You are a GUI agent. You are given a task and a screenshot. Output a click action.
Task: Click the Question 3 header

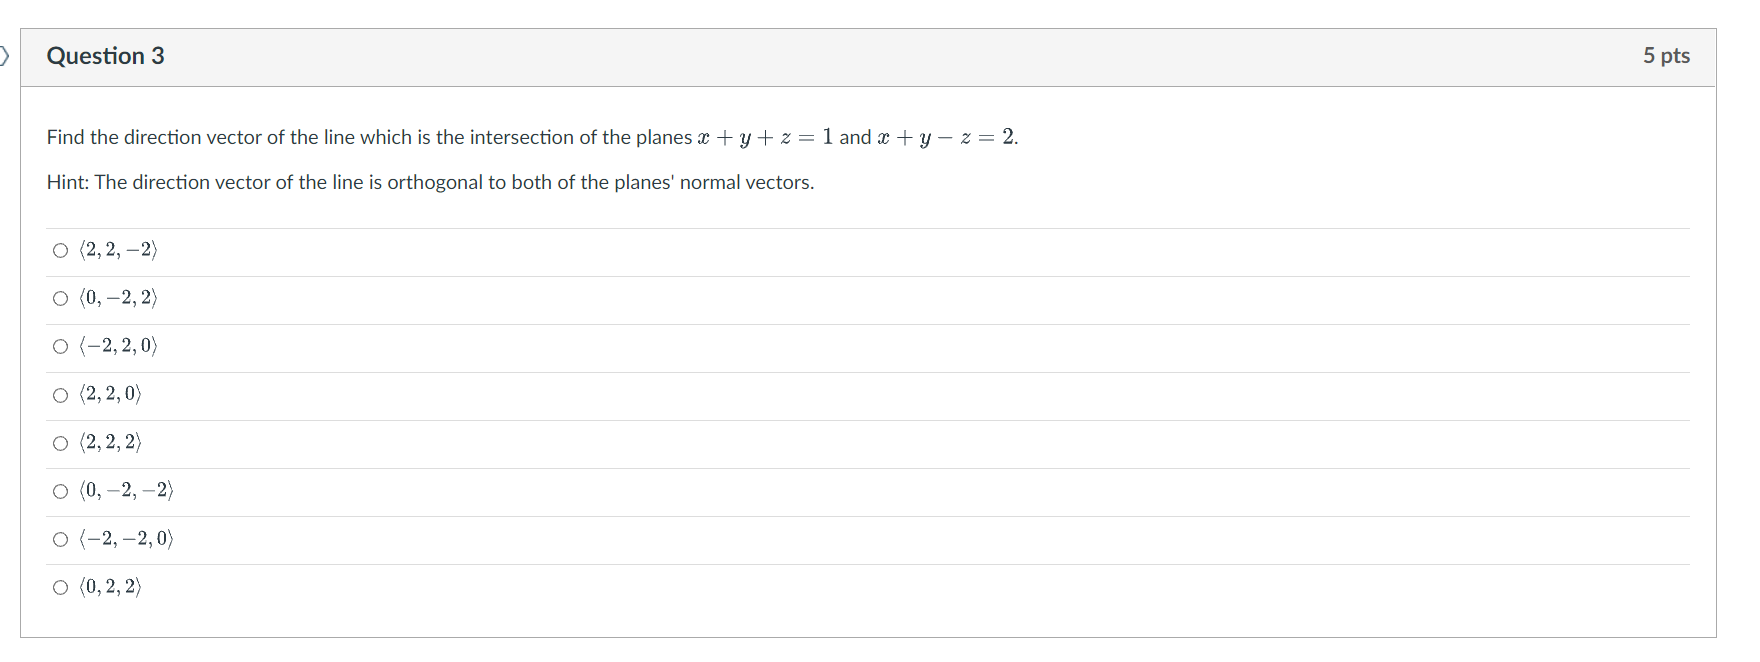pos(107,56)
